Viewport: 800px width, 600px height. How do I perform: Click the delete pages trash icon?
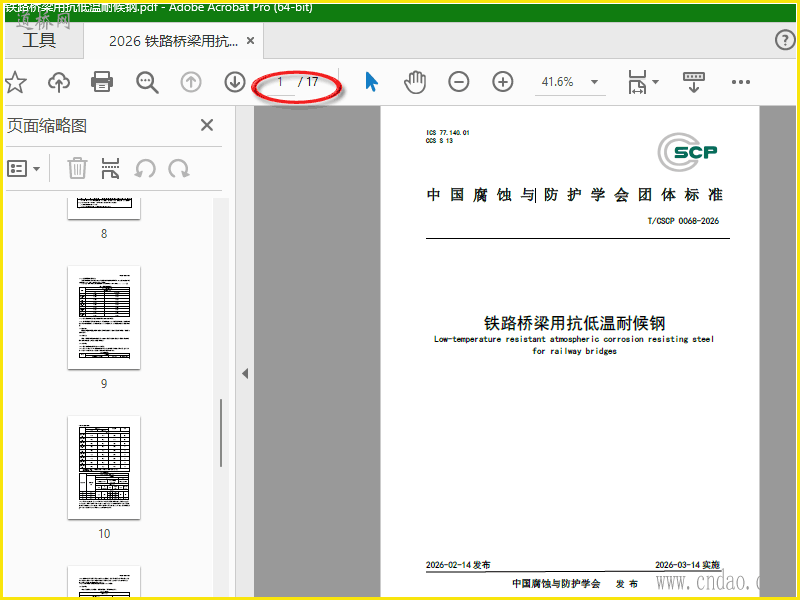pos(77,168)
